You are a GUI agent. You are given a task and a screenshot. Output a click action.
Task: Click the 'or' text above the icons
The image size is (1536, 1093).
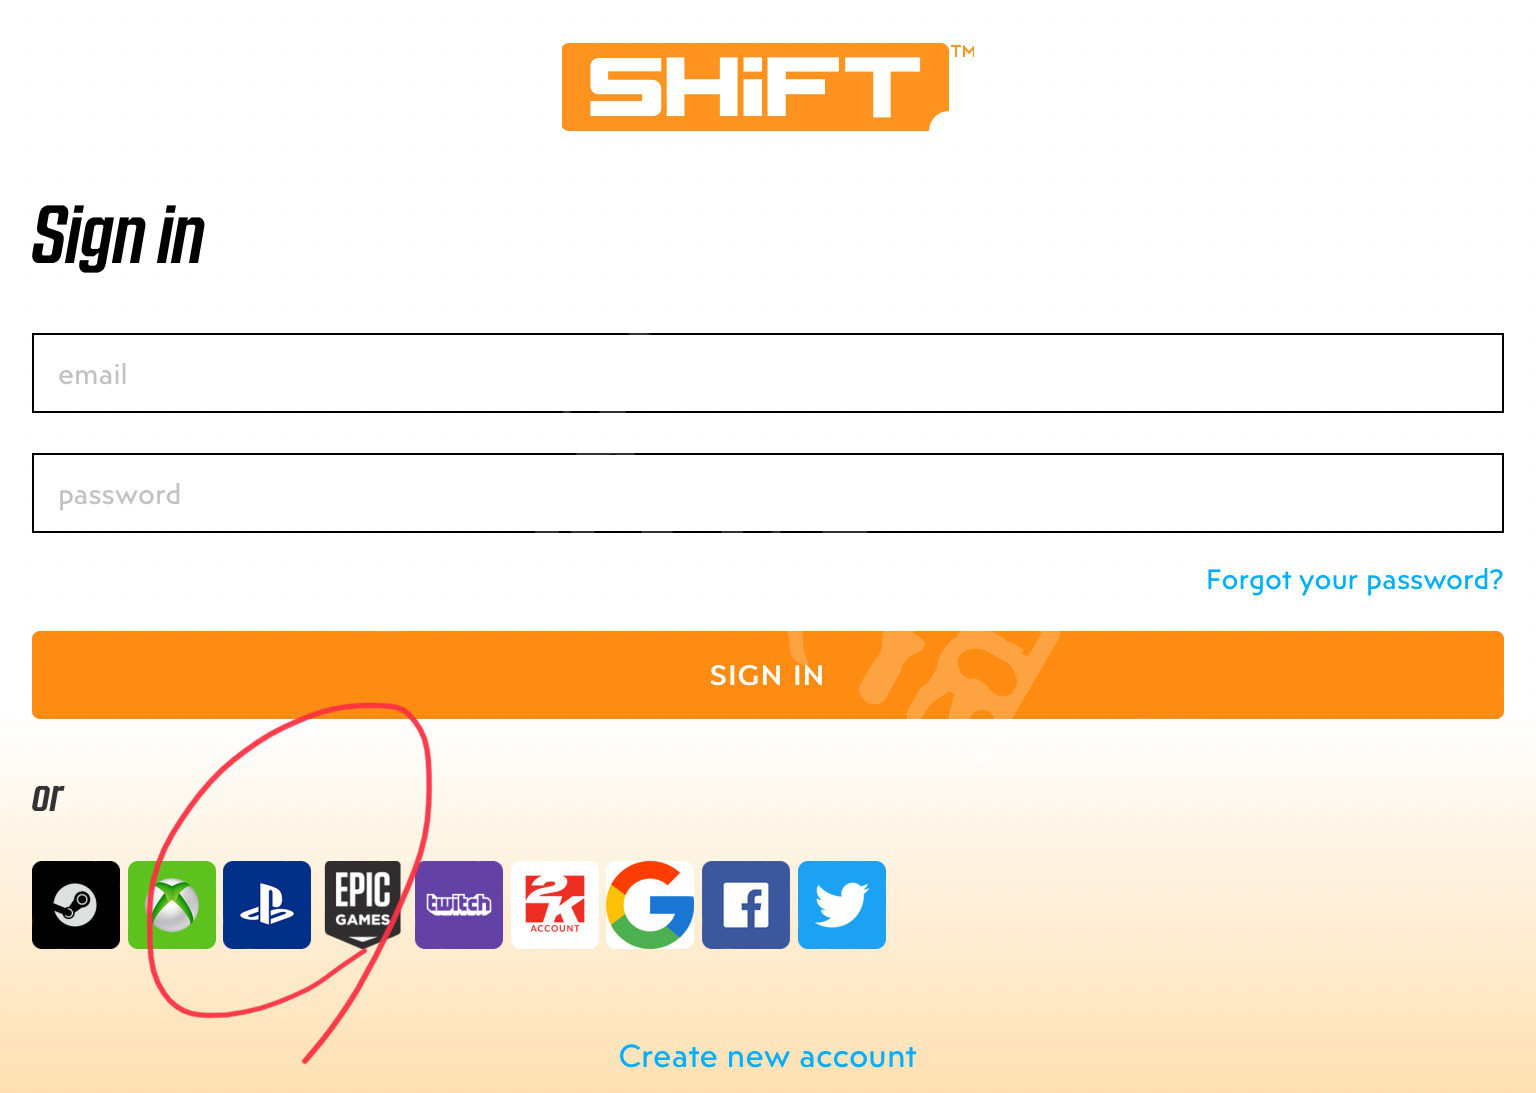pyautogui.click(x=48, y=797)
